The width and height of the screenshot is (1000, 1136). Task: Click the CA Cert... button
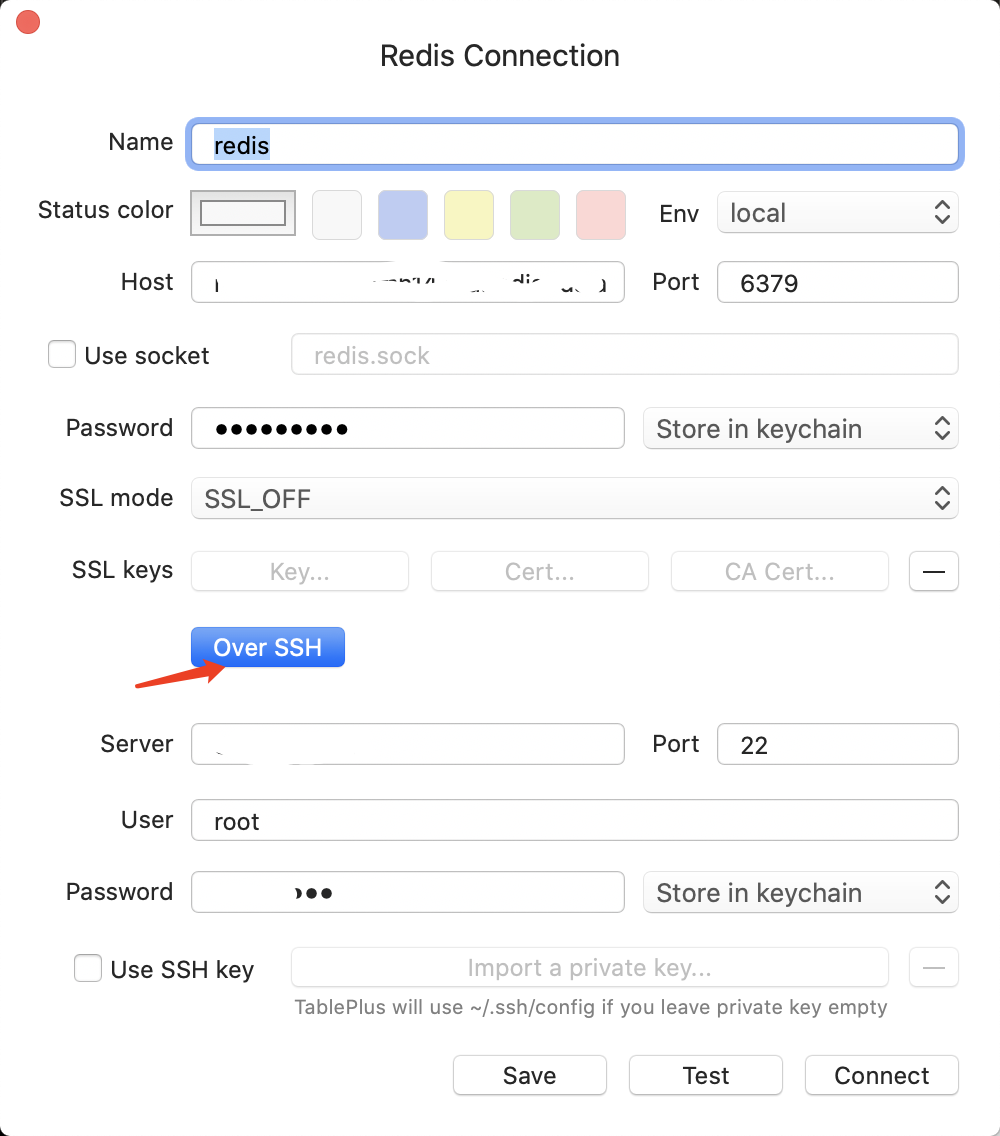[x=779, y=571]
